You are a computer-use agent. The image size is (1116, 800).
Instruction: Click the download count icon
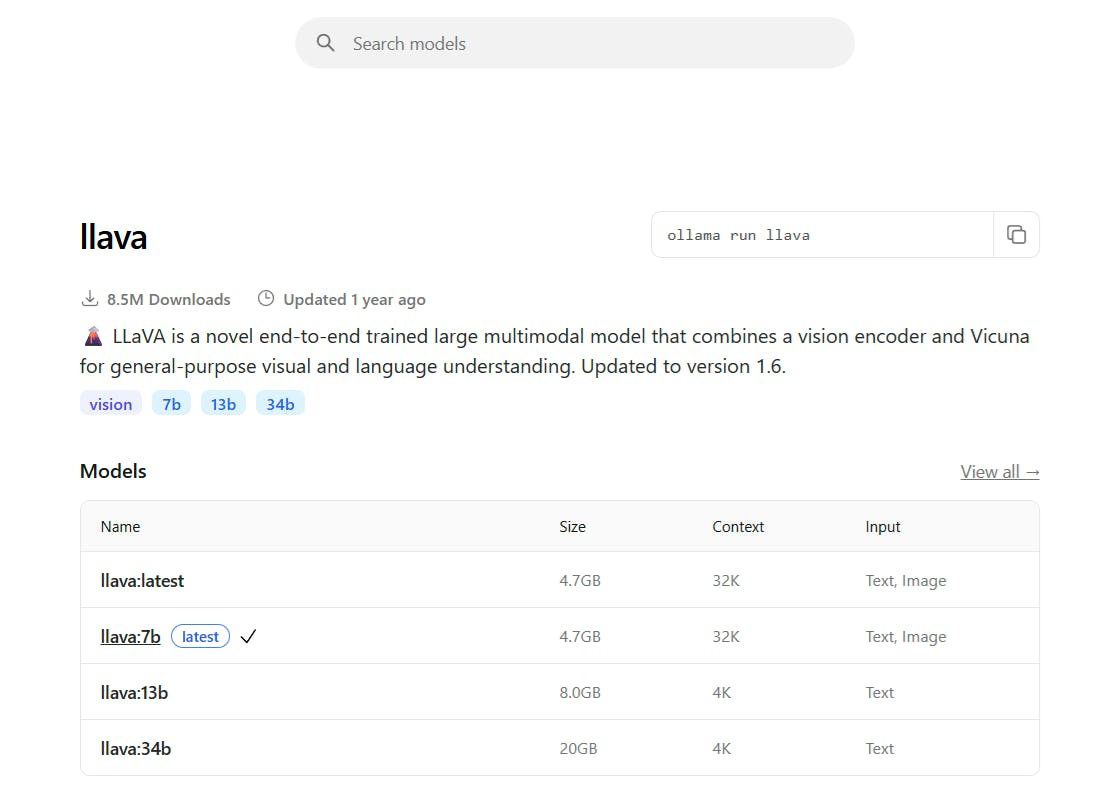[x=90, y=299]
